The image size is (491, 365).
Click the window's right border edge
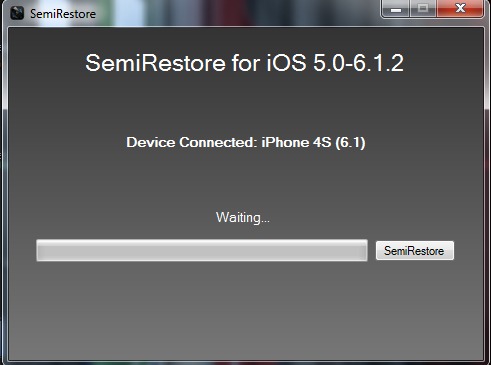[487, 193]
